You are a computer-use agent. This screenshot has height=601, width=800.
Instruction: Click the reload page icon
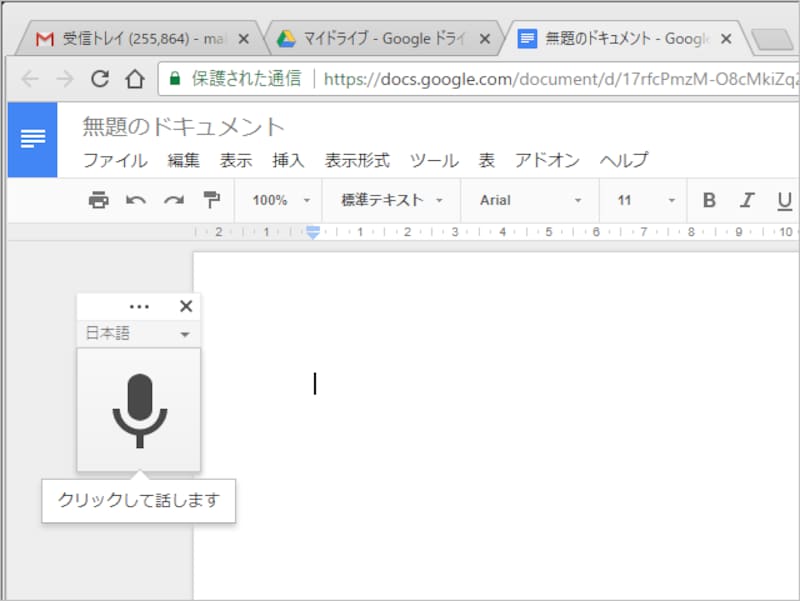pos(101,79)
